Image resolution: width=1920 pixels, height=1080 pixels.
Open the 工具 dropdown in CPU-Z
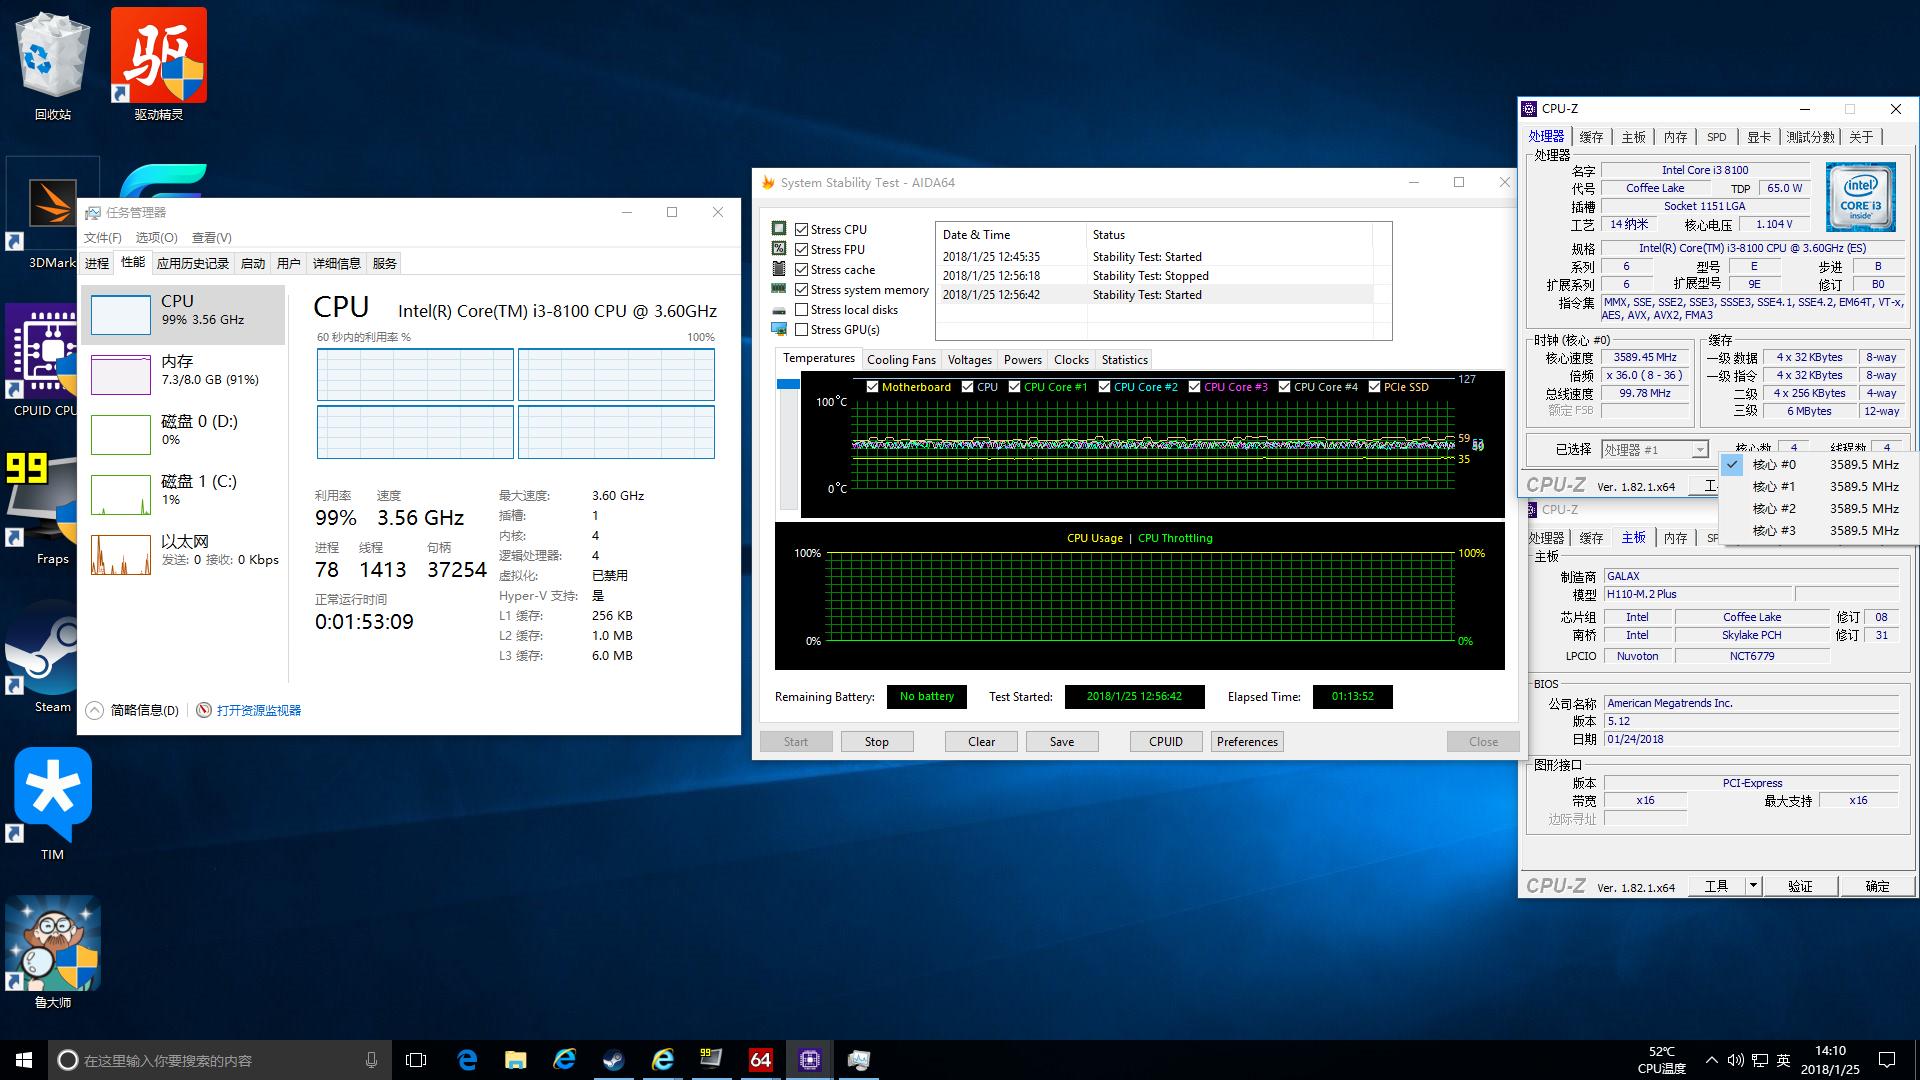point(1753,886)
